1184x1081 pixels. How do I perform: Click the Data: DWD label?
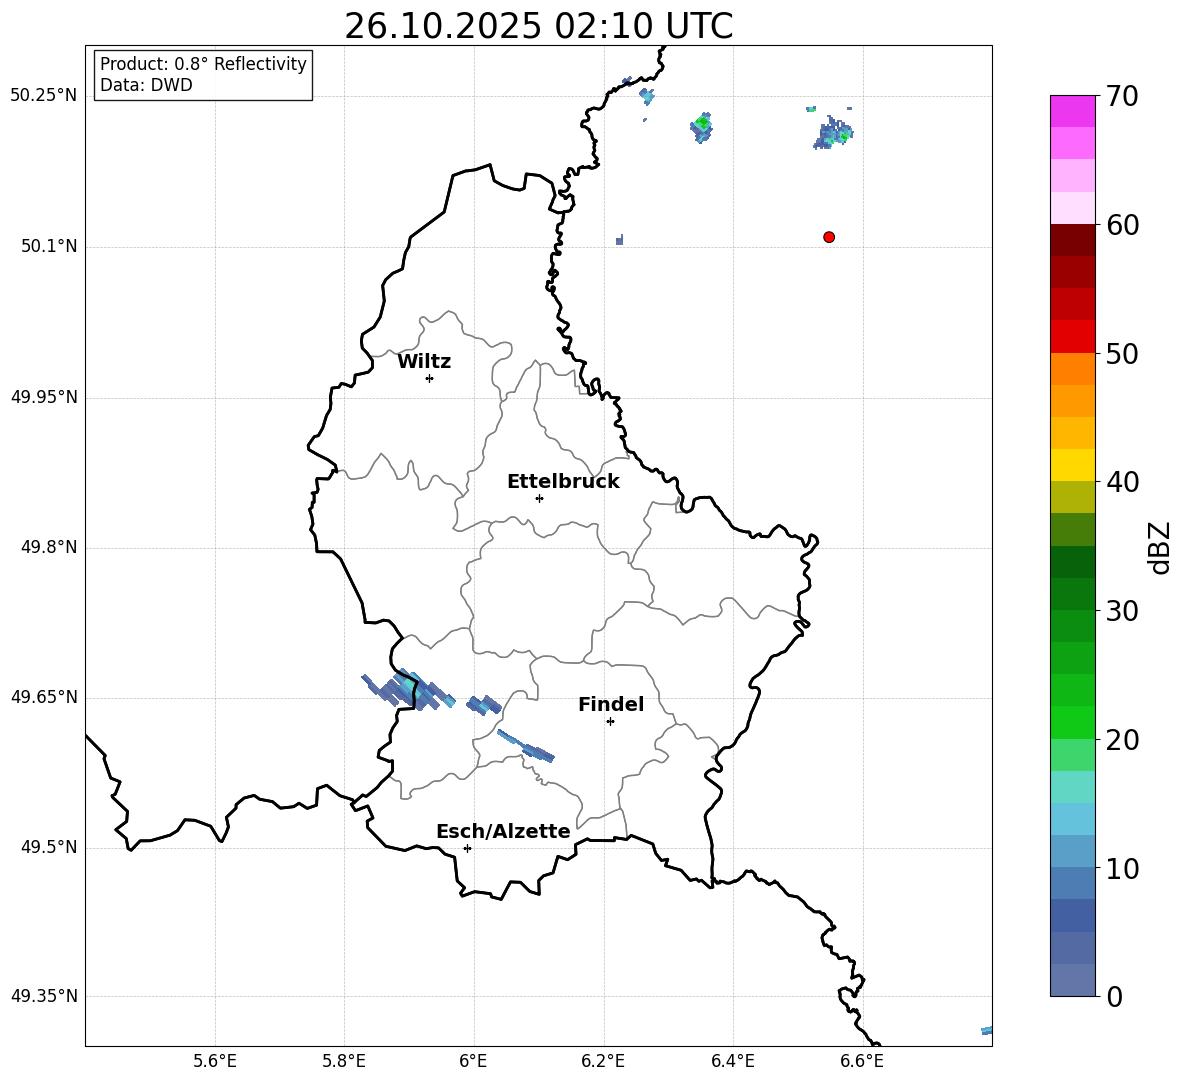(x=146, y=85)
